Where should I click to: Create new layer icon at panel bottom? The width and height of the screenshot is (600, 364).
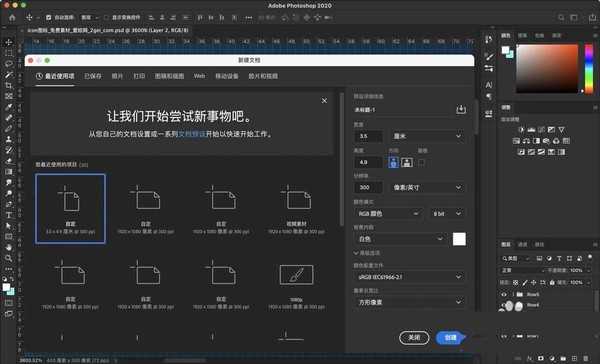[574, 358]
